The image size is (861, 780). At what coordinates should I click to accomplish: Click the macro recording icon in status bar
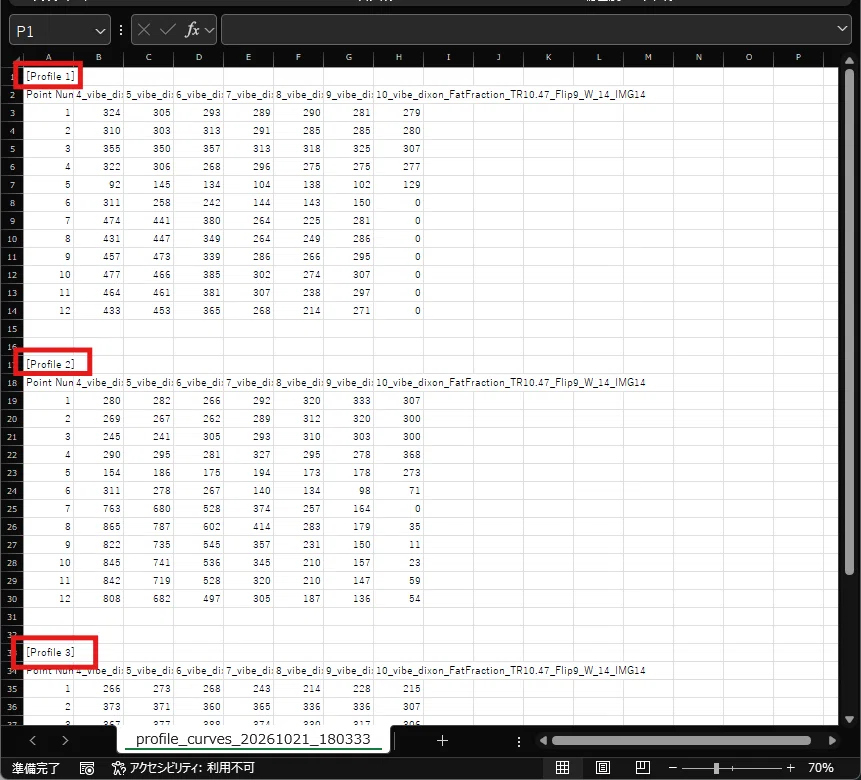(x=87, y=768)
